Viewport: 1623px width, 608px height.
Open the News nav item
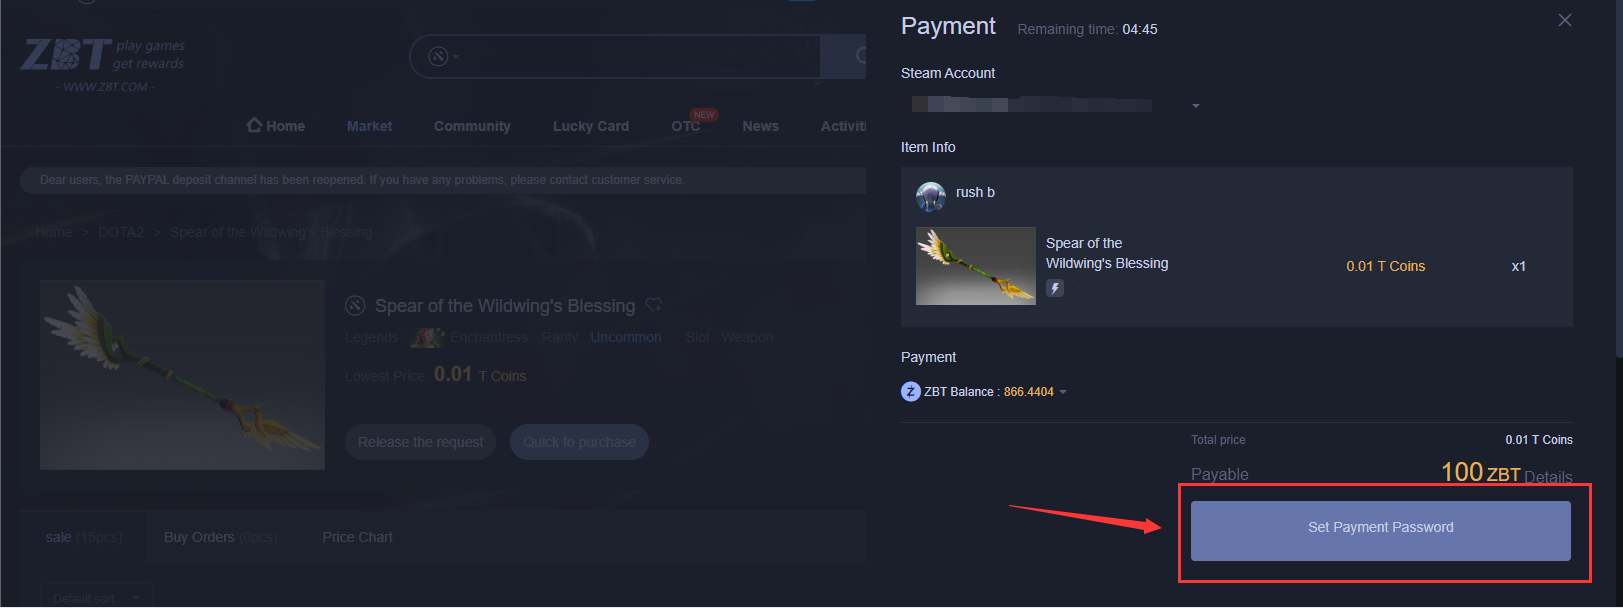(761, 126)
